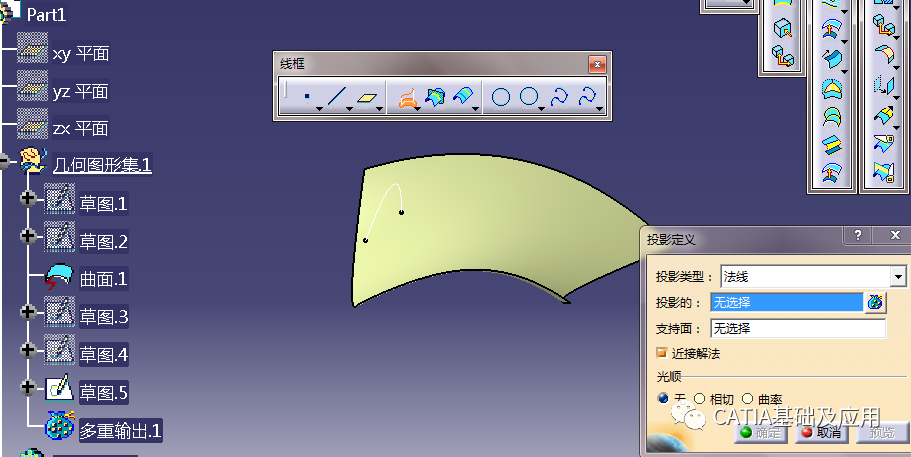Click the 确定 button
Viewport: 911px width, 457px height.
pos(761,433)
